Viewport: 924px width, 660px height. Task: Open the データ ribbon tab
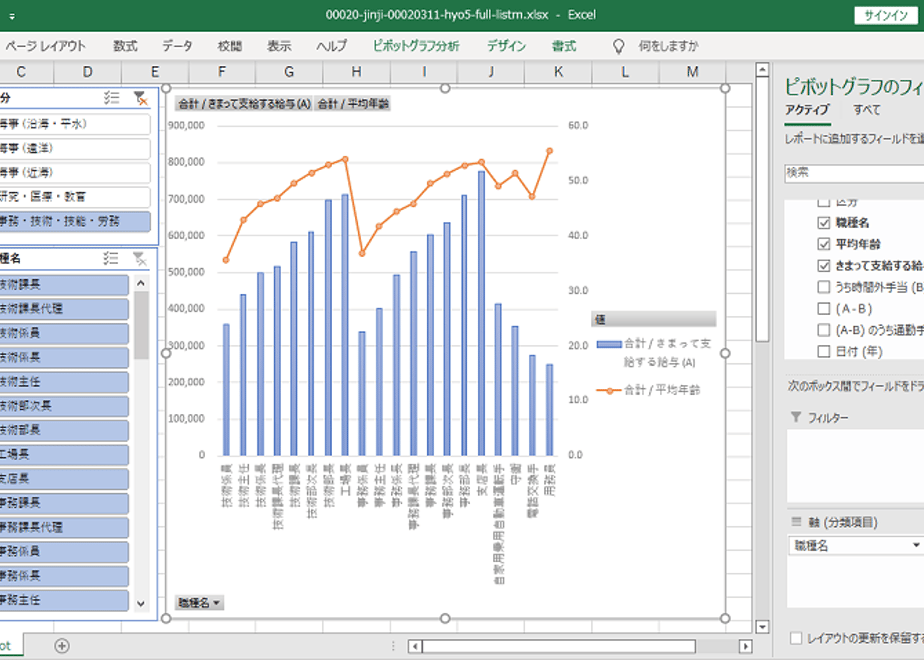pos(177,46)
